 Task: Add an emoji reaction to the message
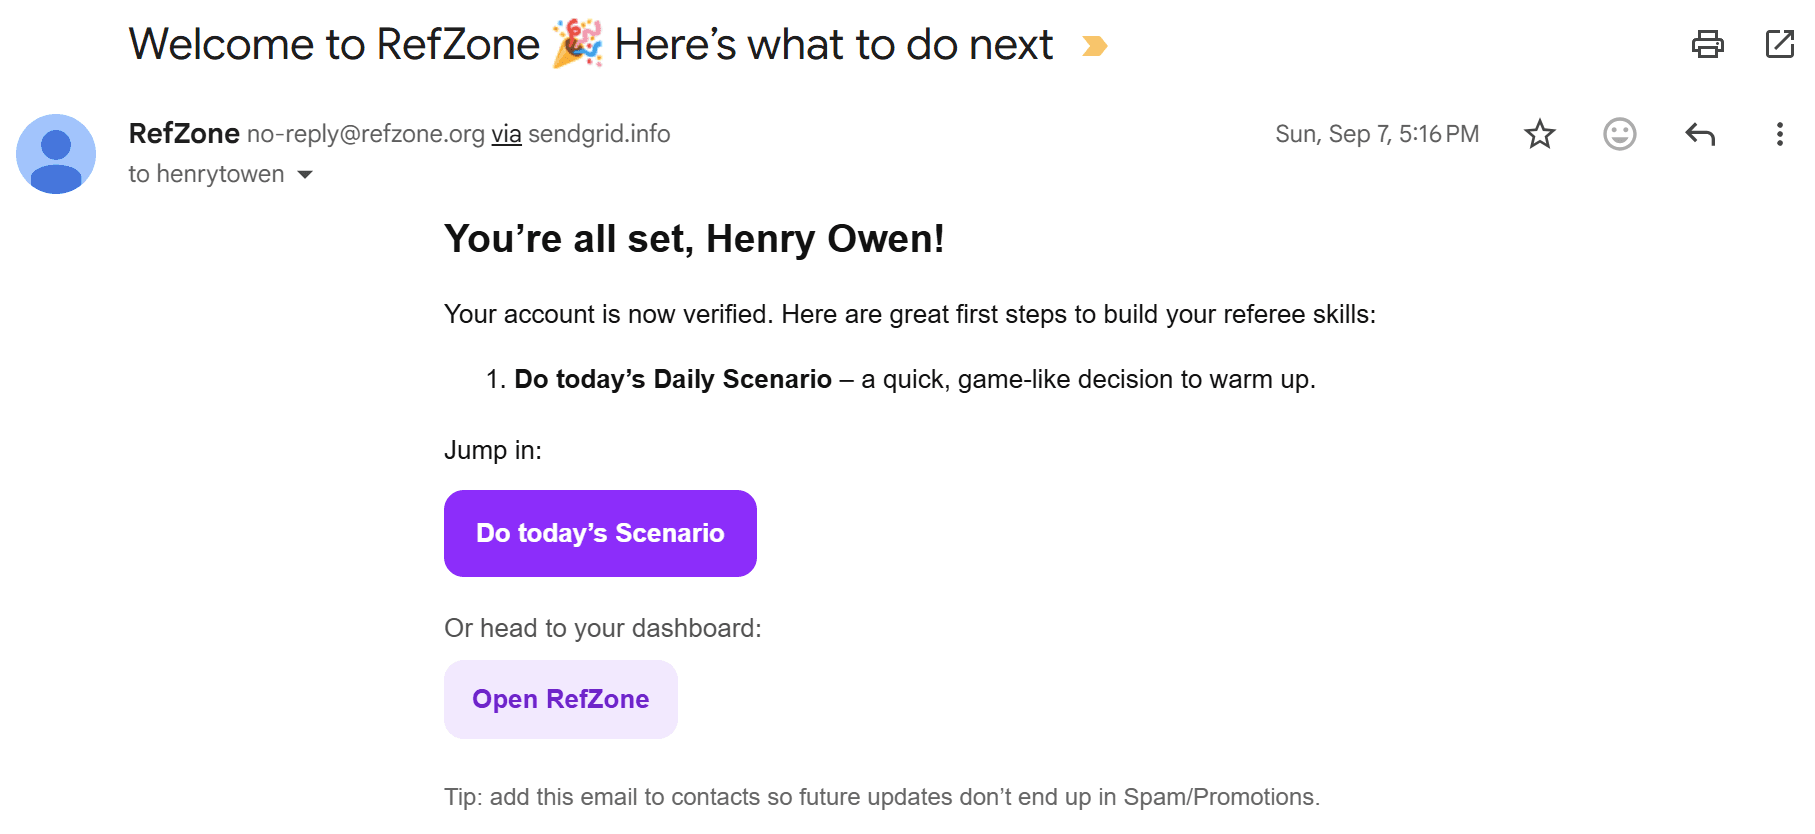[1619, 134]
